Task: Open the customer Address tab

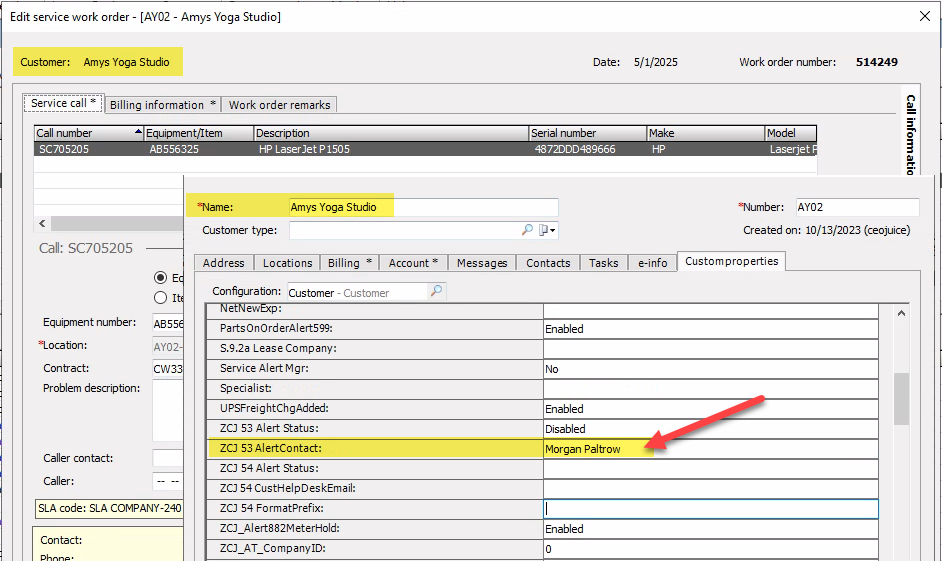Action: (223, 262)
